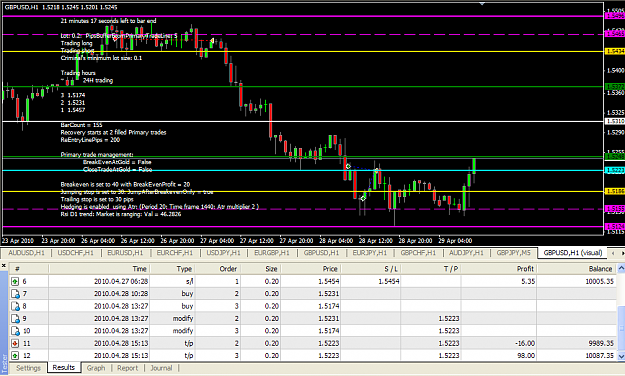Click the modify order icon in row 9

click(15, 319)
